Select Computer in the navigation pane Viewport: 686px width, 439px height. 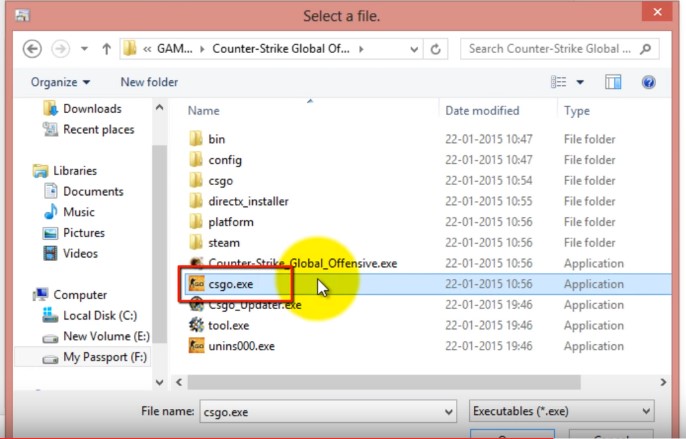70,295
